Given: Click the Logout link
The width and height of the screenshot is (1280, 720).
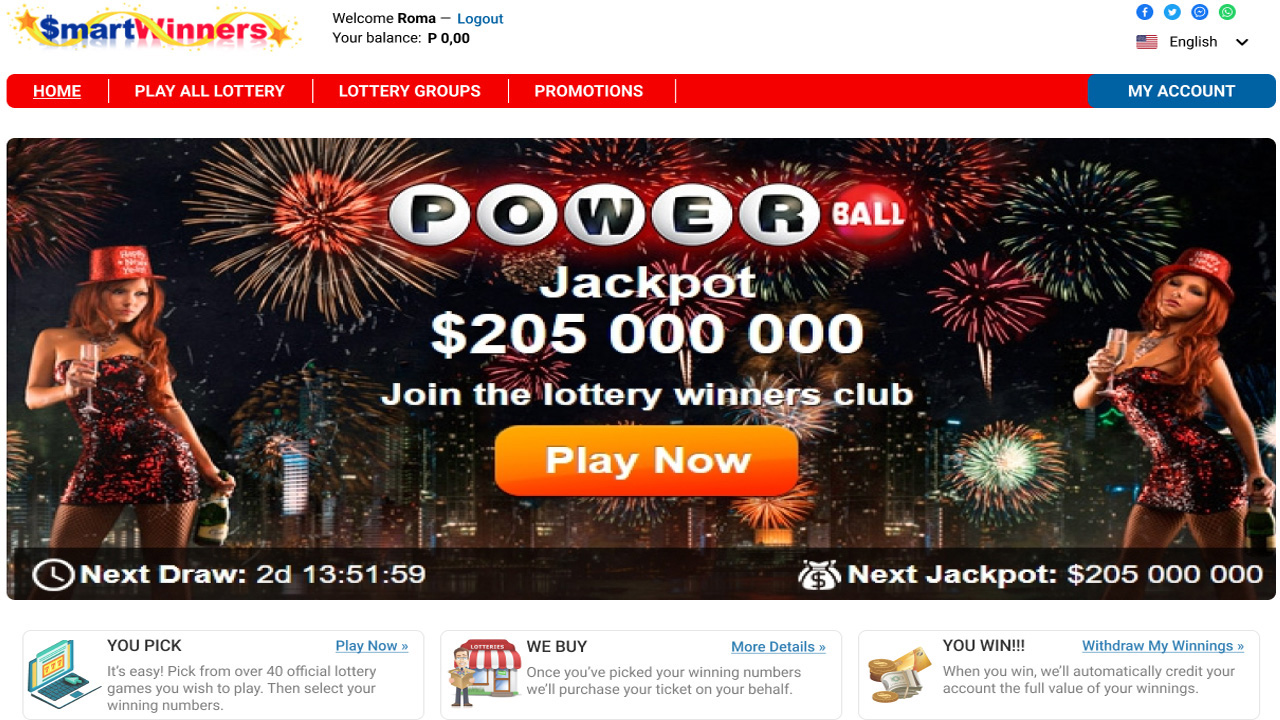Looking at the screenshot, I should (480, 18).
